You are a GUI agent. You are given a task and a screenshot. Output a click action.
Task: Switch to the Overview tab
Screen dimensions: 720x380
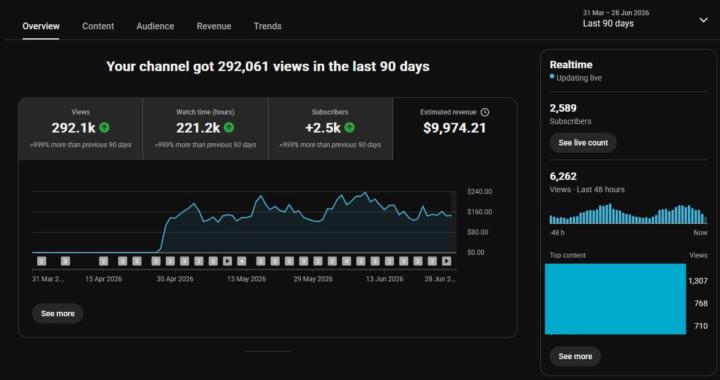pos(41,26)
